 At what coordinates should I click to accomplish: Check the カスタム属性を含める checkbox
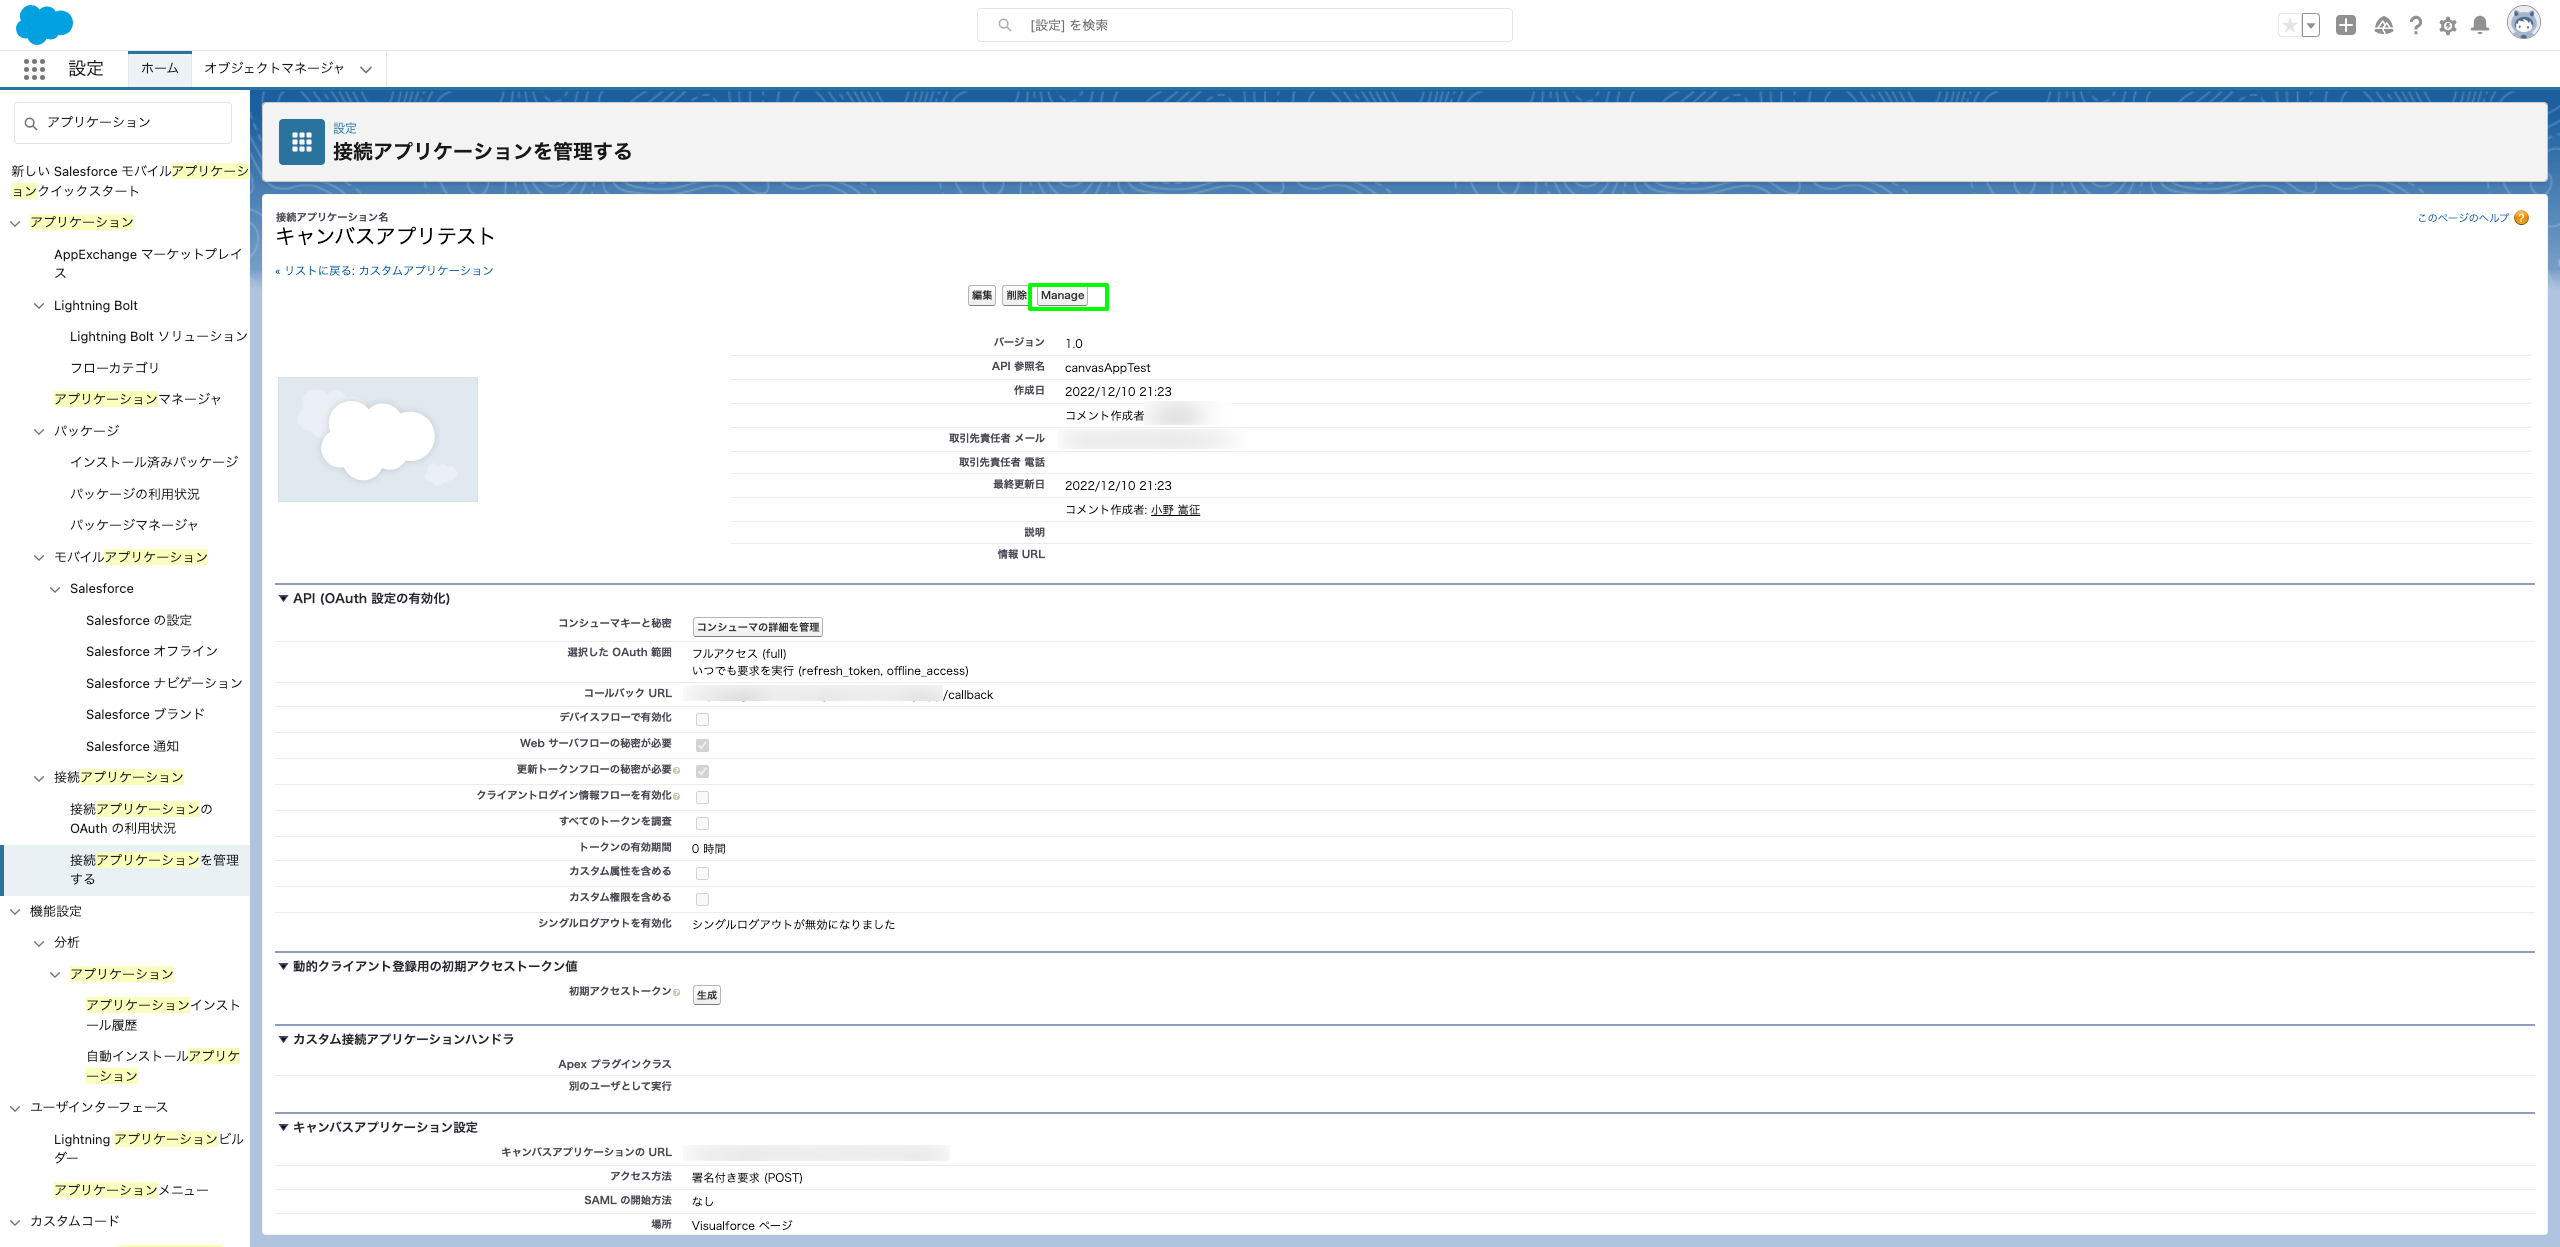point(704,871)
